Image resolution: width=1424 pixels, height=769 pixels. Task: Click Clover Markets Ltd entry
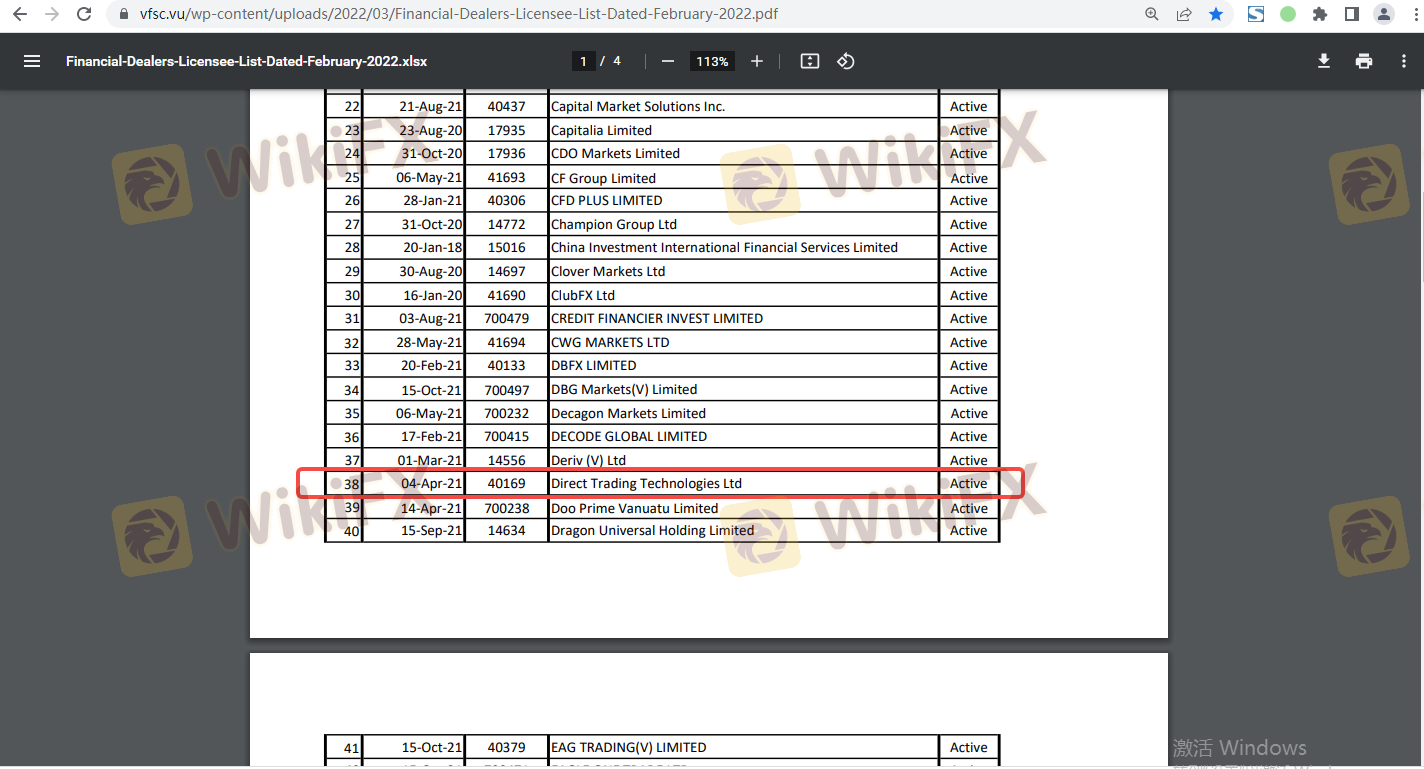tap(608, 272)
